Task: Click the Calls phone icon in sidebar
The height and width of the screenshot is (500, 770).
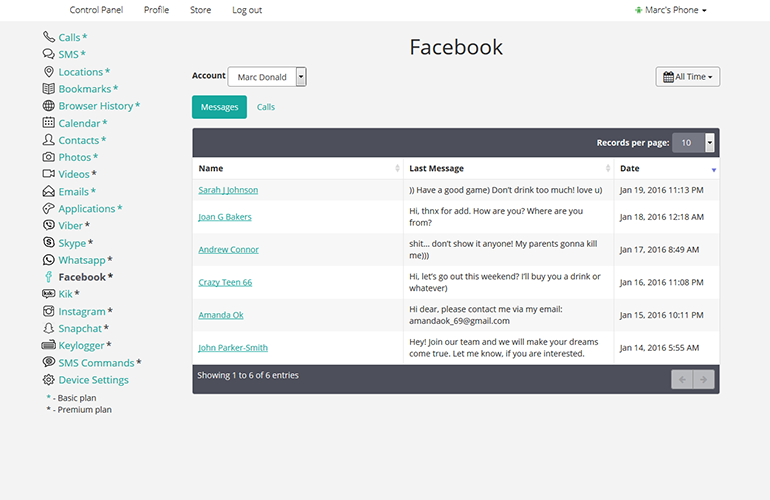Action: (49, 37)
